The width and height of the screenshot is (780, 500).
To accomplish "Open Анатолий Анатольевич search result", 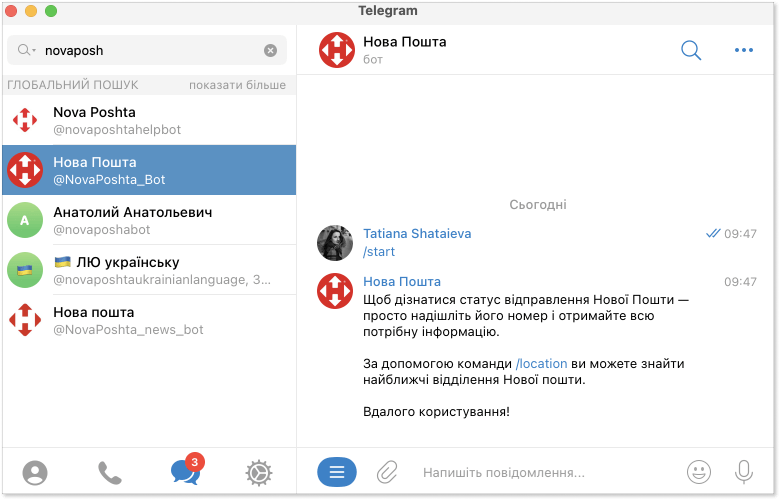I will click(149, 220).
